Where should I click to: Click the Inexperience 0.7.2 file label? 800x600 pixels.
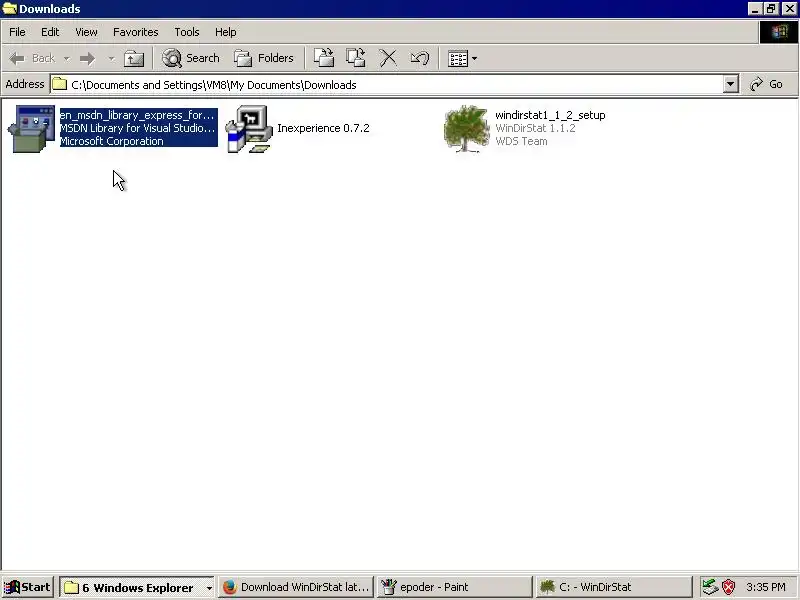pos(323,128)
